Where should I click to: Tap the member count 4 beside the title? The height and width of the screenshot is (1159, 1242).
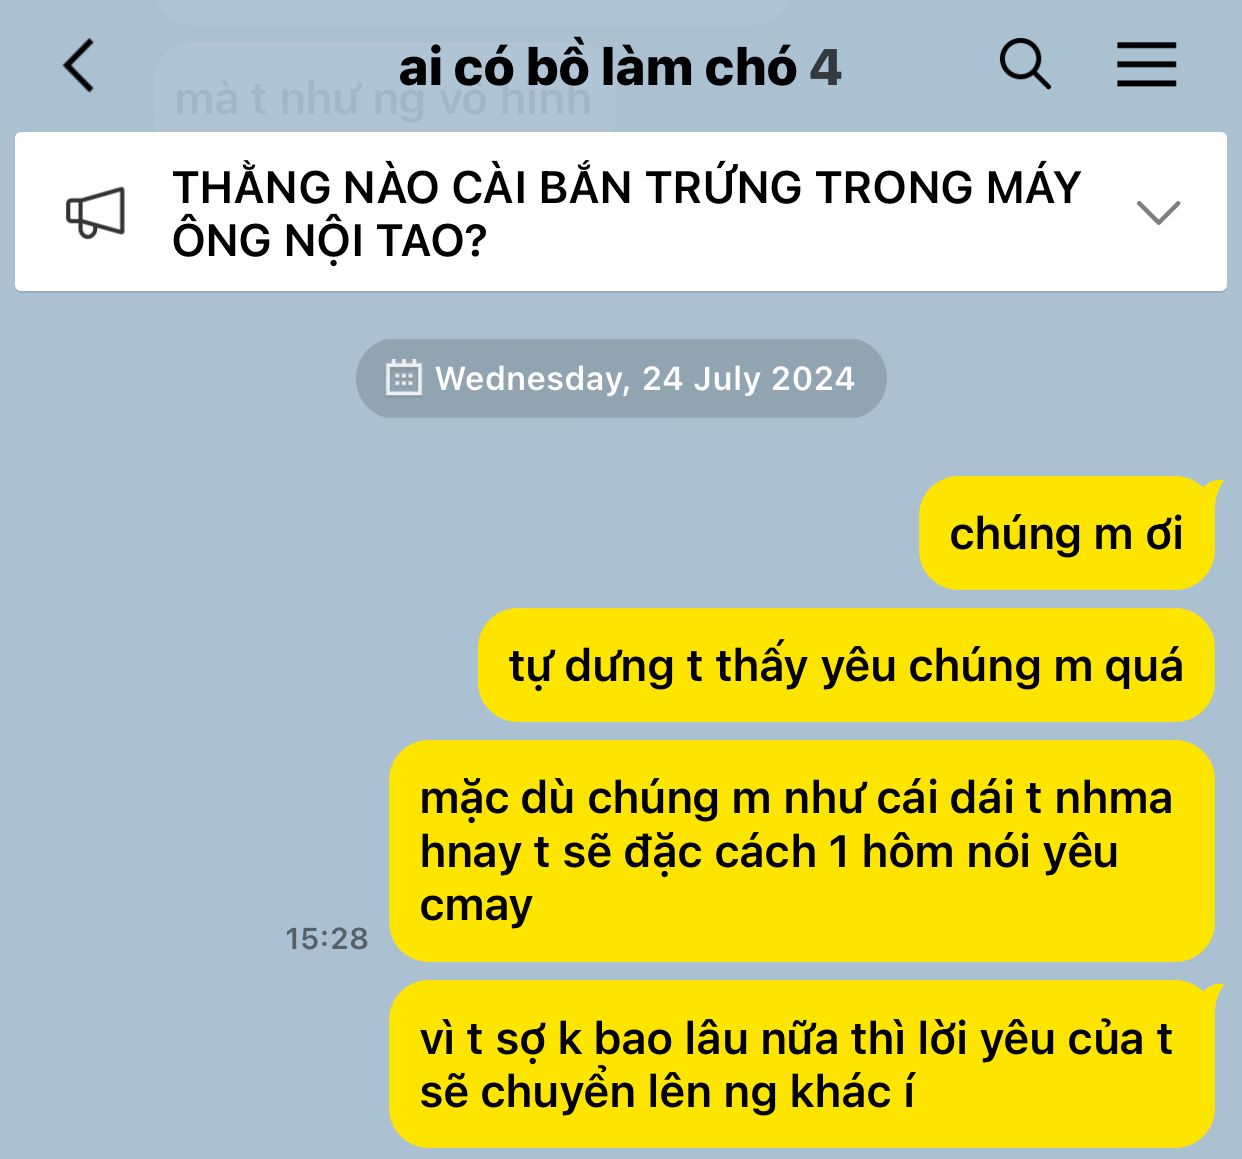pos(826,69)
